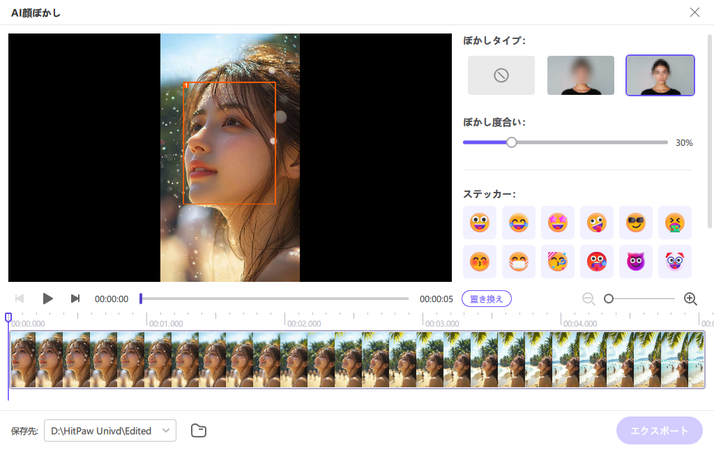
Task: Pick the medical mask emoji sticker
Action: (x=518, y=261)
